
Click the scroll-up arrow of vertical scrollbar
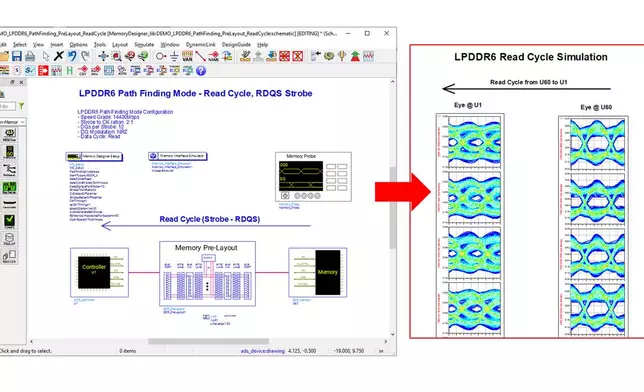tap(393, 82)
